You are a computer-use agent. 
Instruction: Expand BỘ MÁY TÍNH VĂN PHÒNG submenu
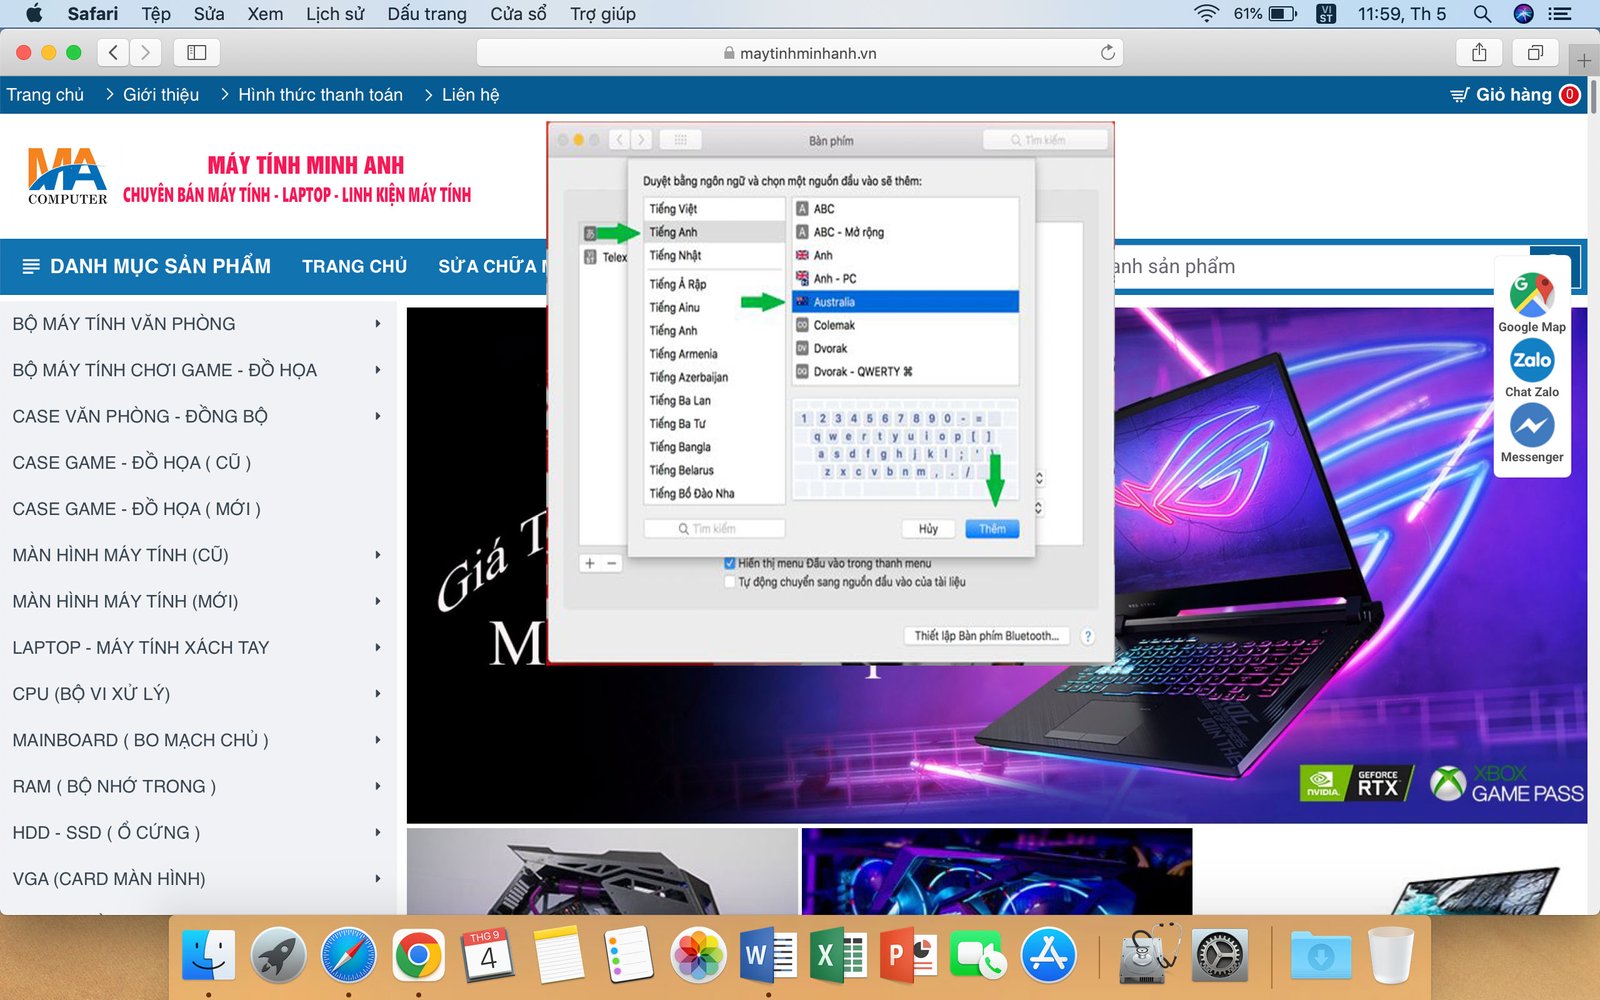click(x=377, y=324)
